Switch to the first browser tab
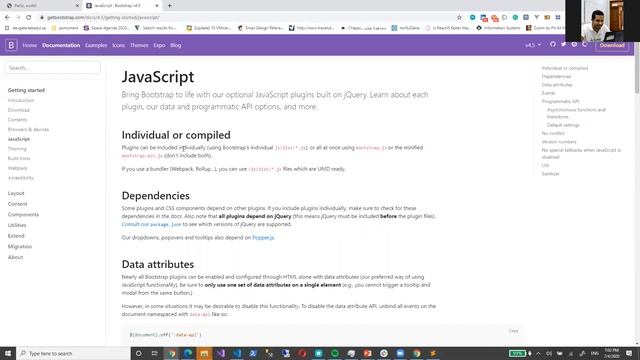The image size is (640, 360). click(41, 6)
